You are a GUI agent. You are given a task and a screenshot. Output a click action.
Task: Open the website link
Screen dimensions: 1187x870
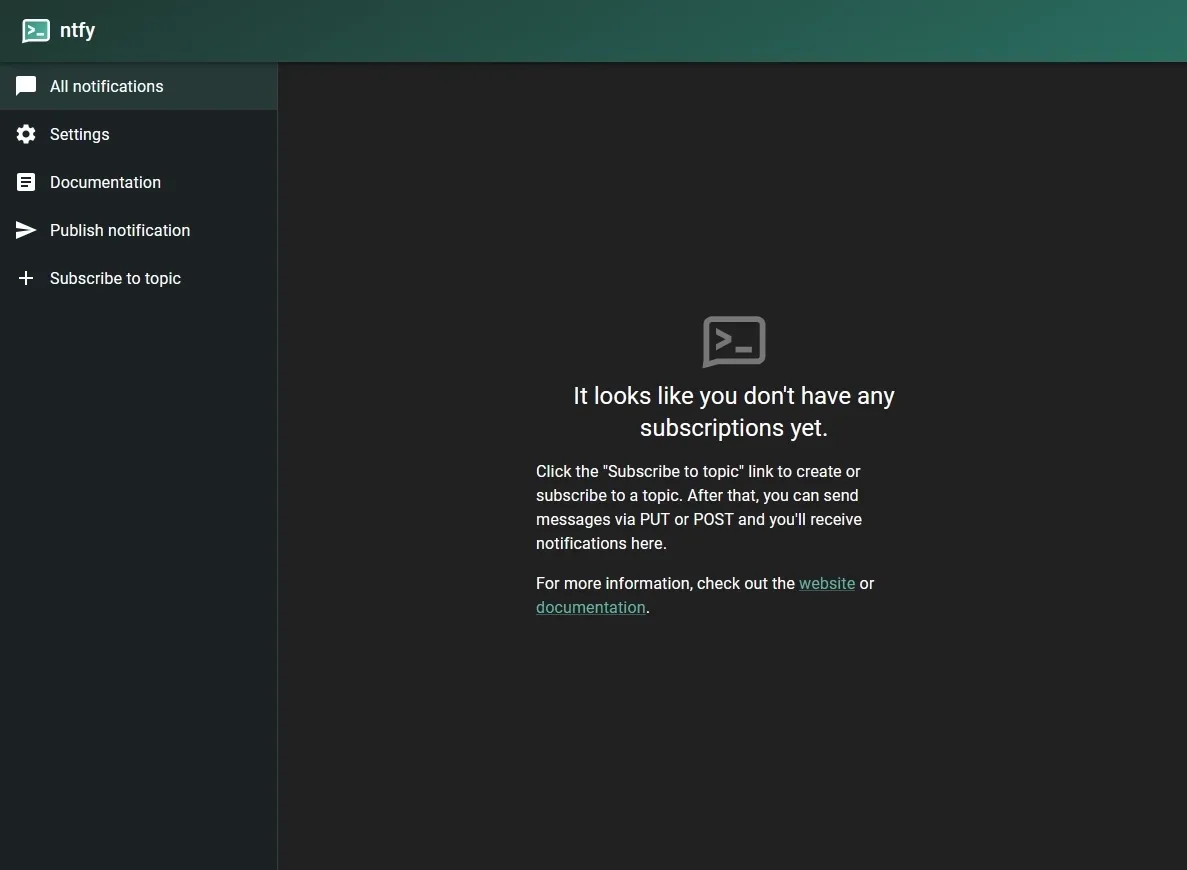coord(826,583)
